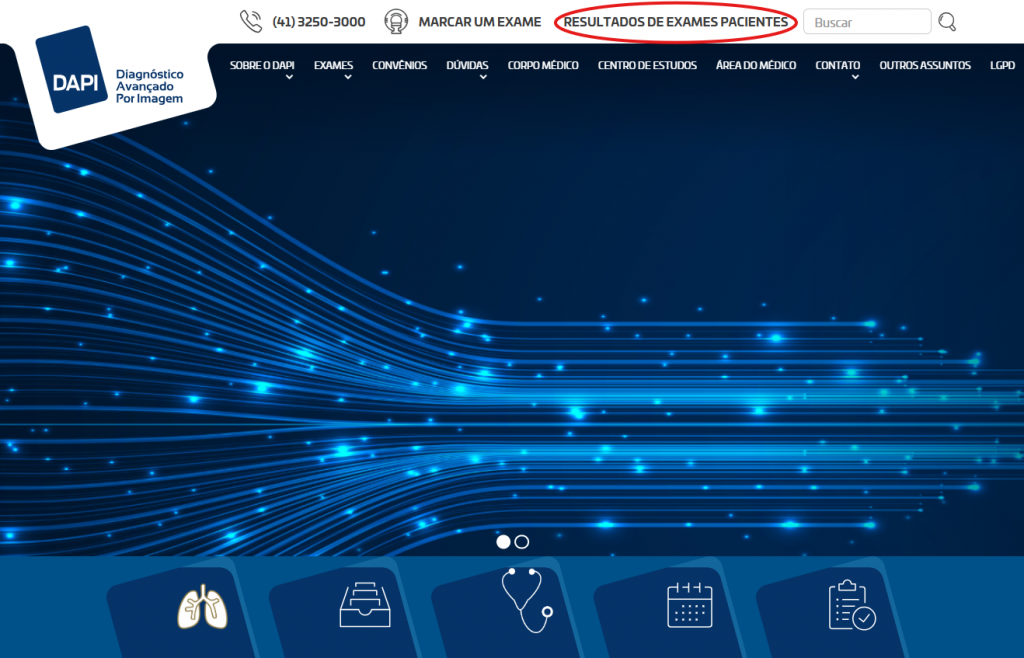Expand the Exames dropdown menu
The width and height of the screenshot is (1024, 658).
[x=333, y=66]
